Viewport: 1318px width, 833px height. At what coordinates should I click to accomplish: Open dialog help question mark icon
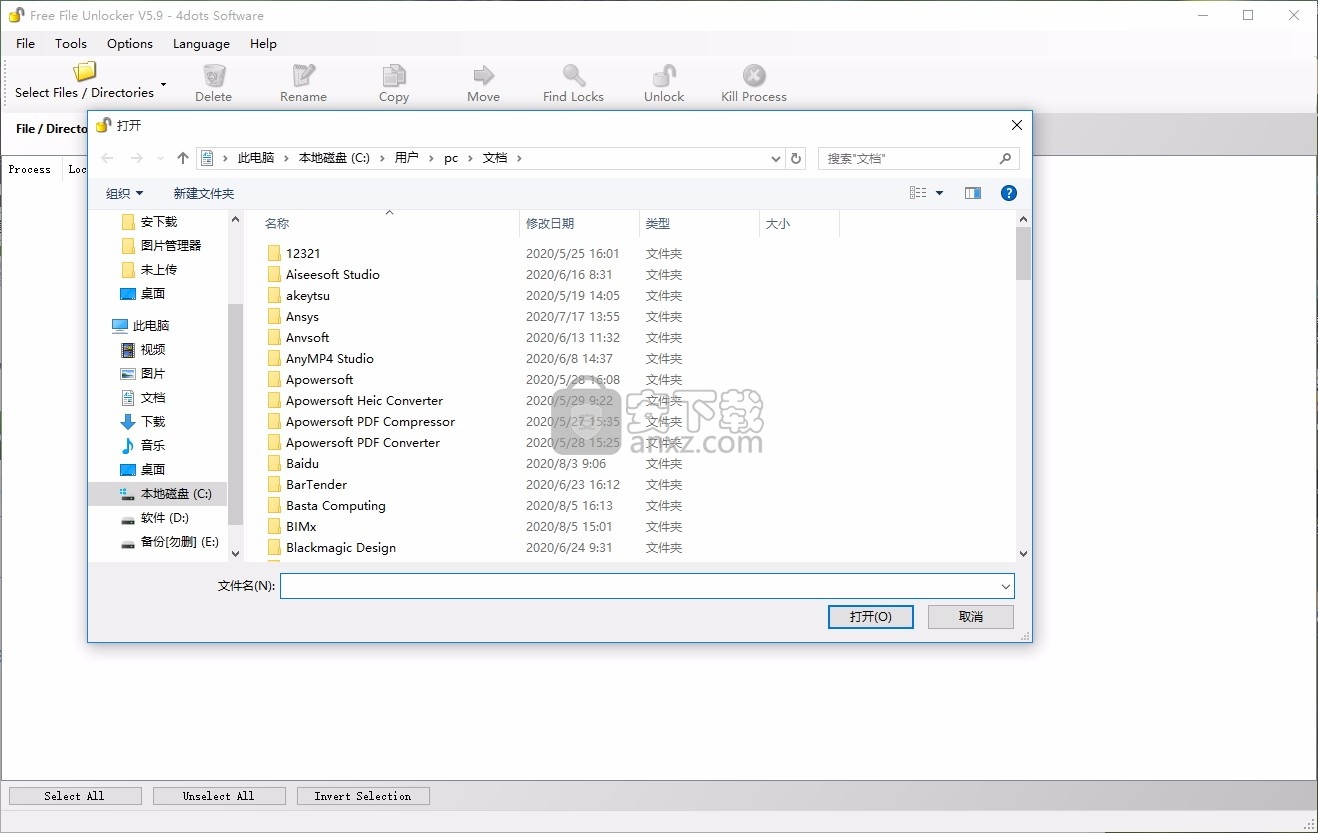1009,193
